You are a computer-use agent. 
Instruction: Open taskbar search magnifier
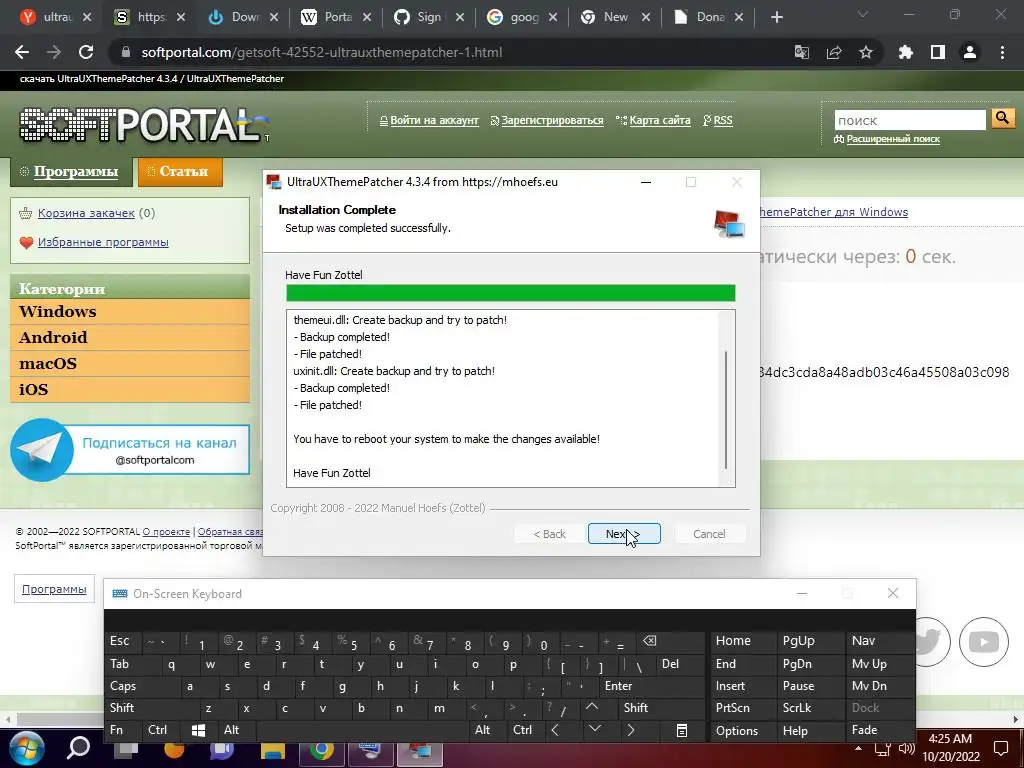pos(78,747)
